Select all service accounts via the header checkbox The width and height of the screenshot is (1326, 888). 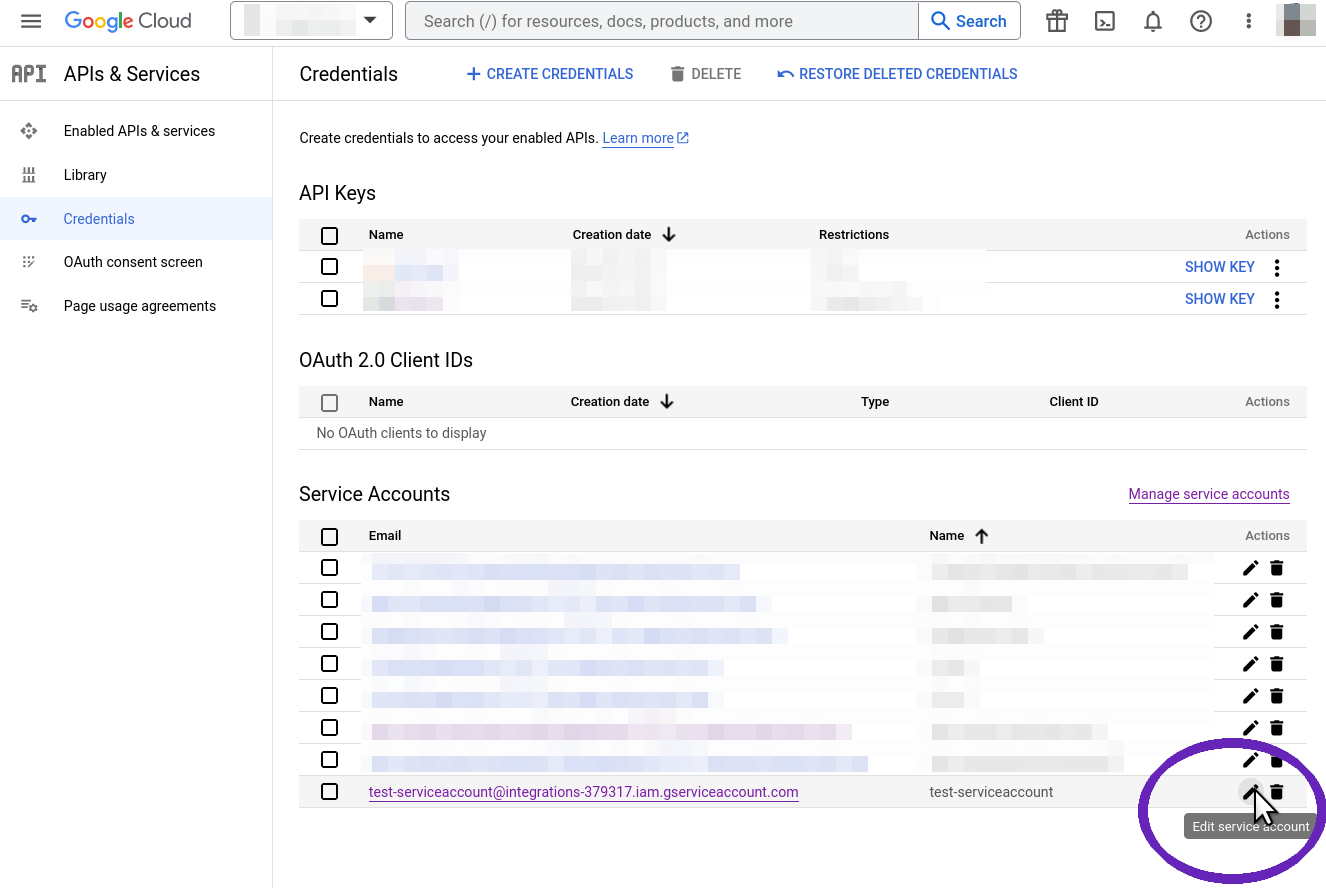(329, 536)
